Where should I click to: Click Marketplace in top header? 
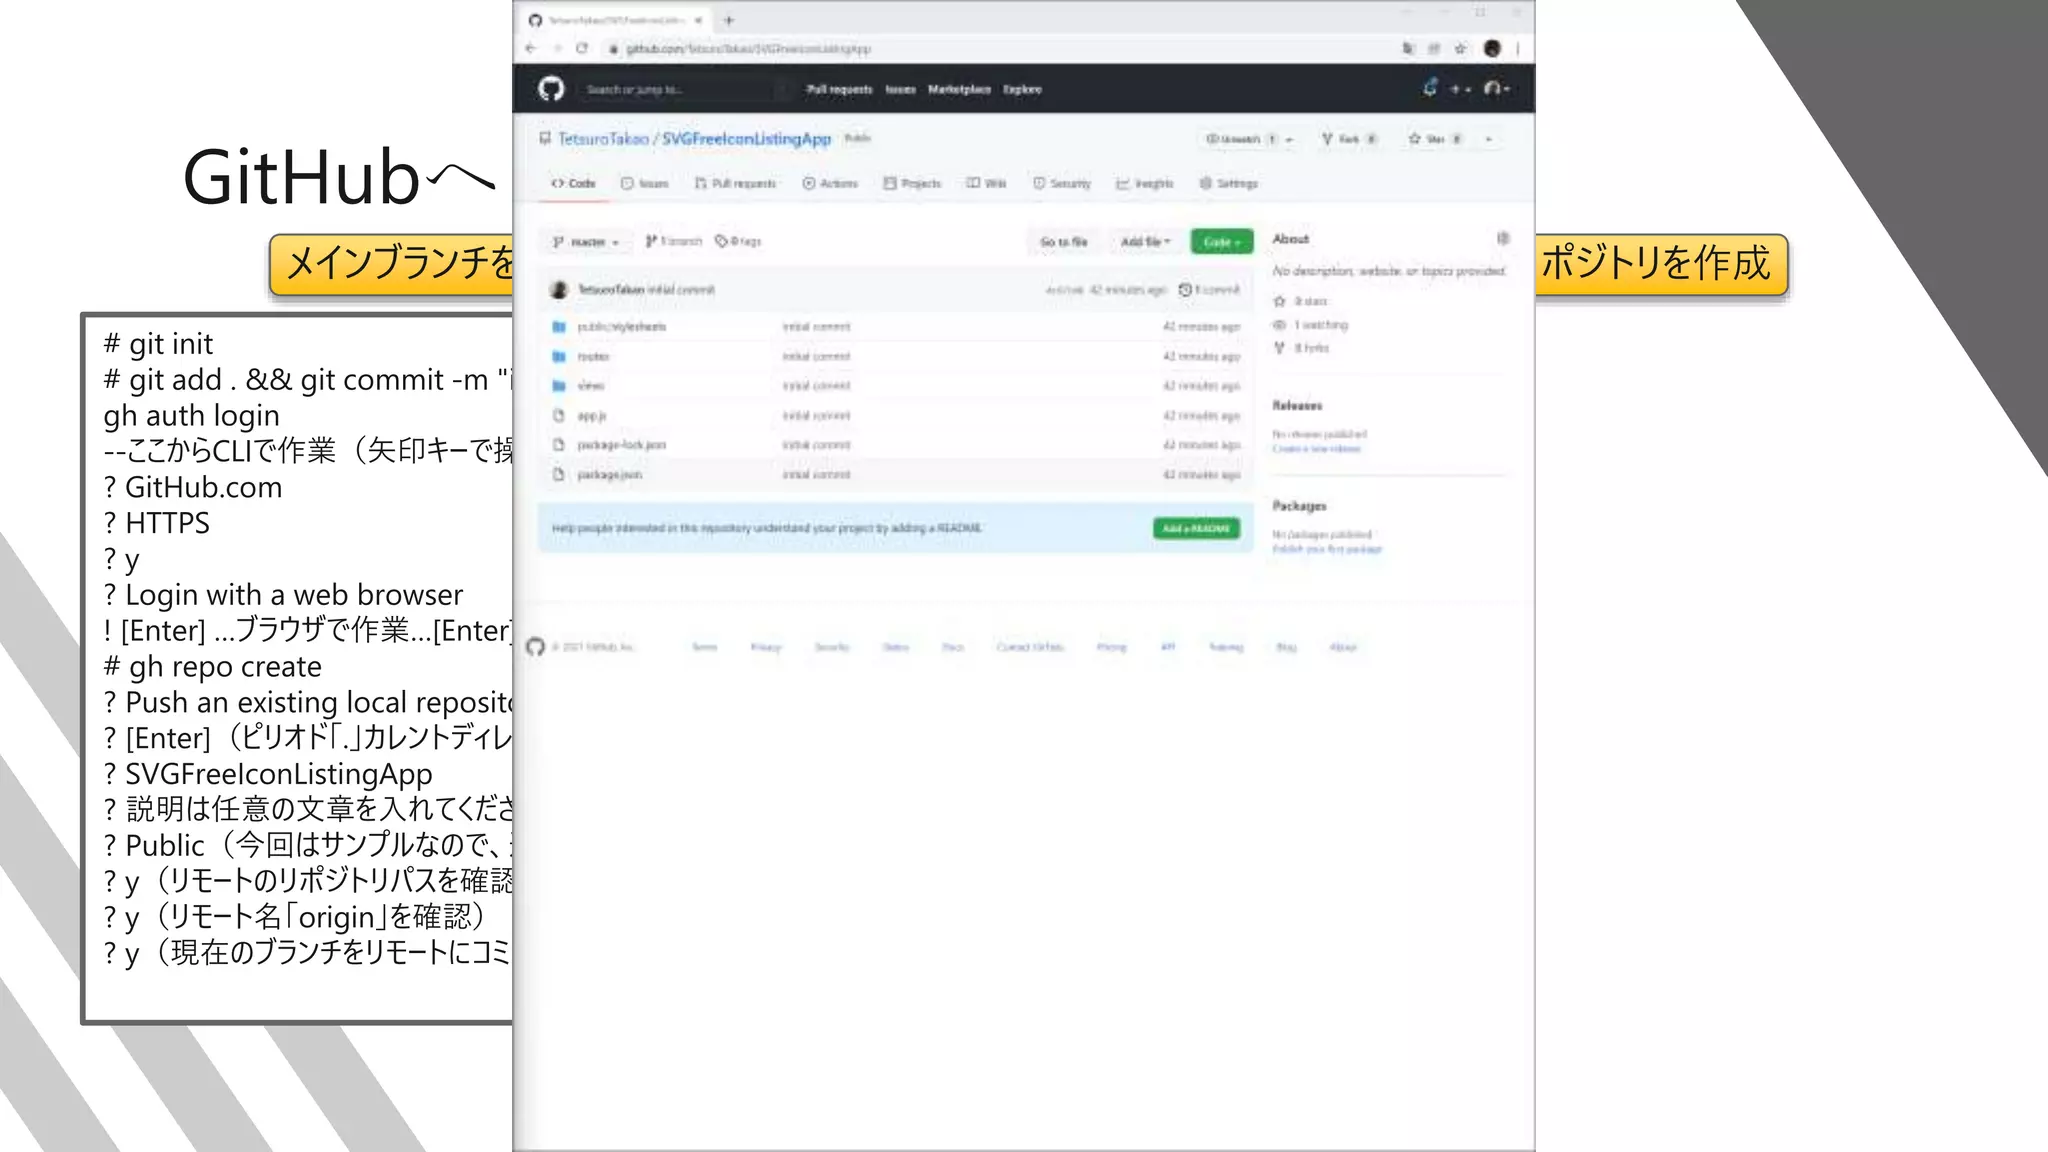click(x=959, y=89)
